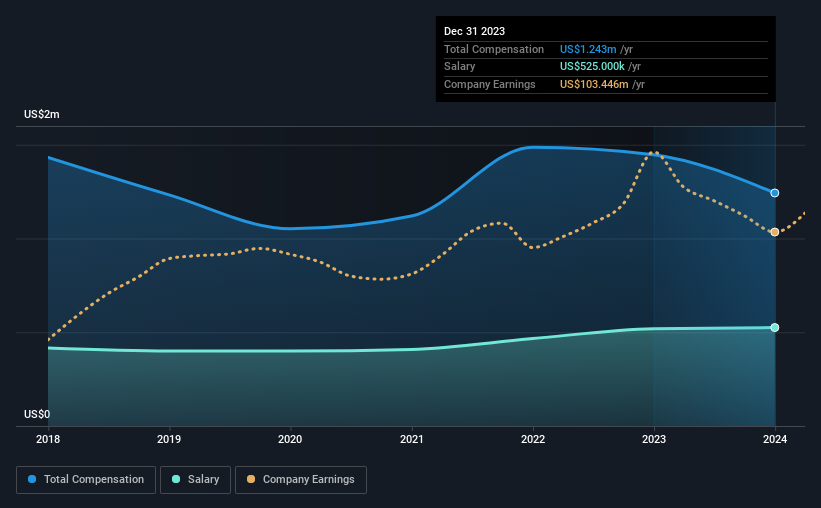Click the US$2m y-axis label
Viewport: 821px width, 508px height.
[42, 115]
